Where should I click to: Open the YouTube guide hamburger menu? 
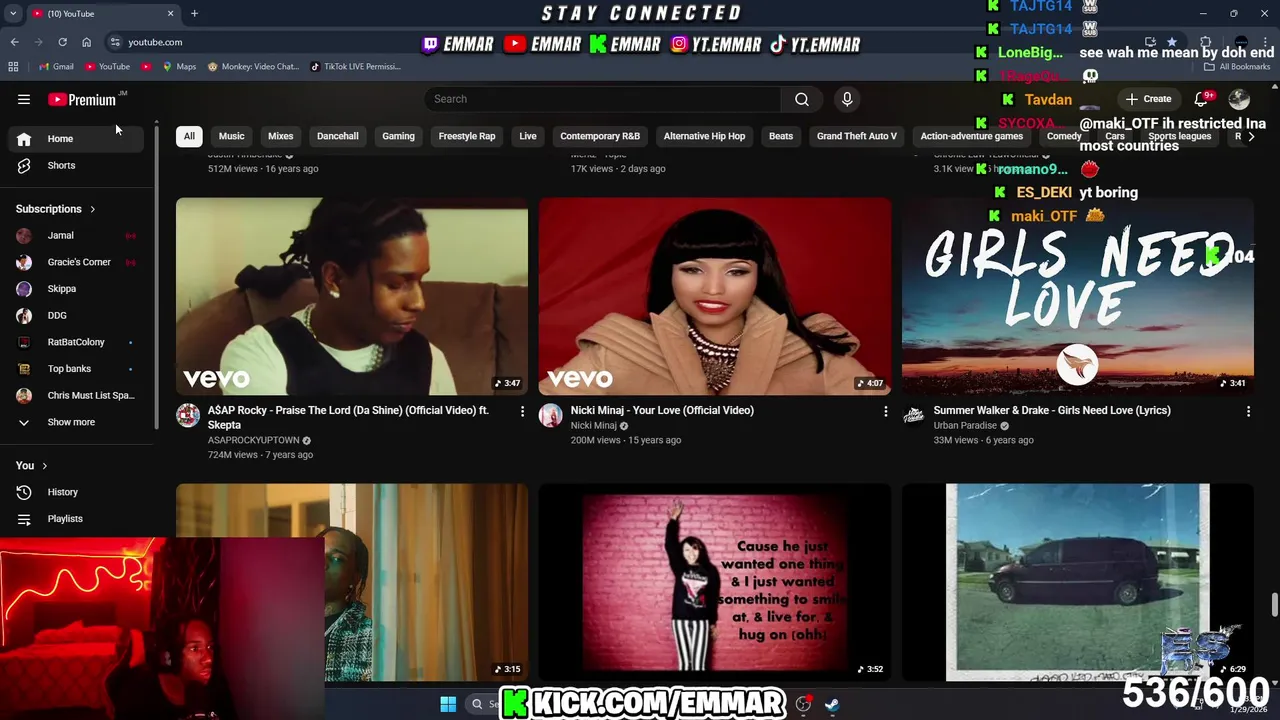(x=24, y=99)
